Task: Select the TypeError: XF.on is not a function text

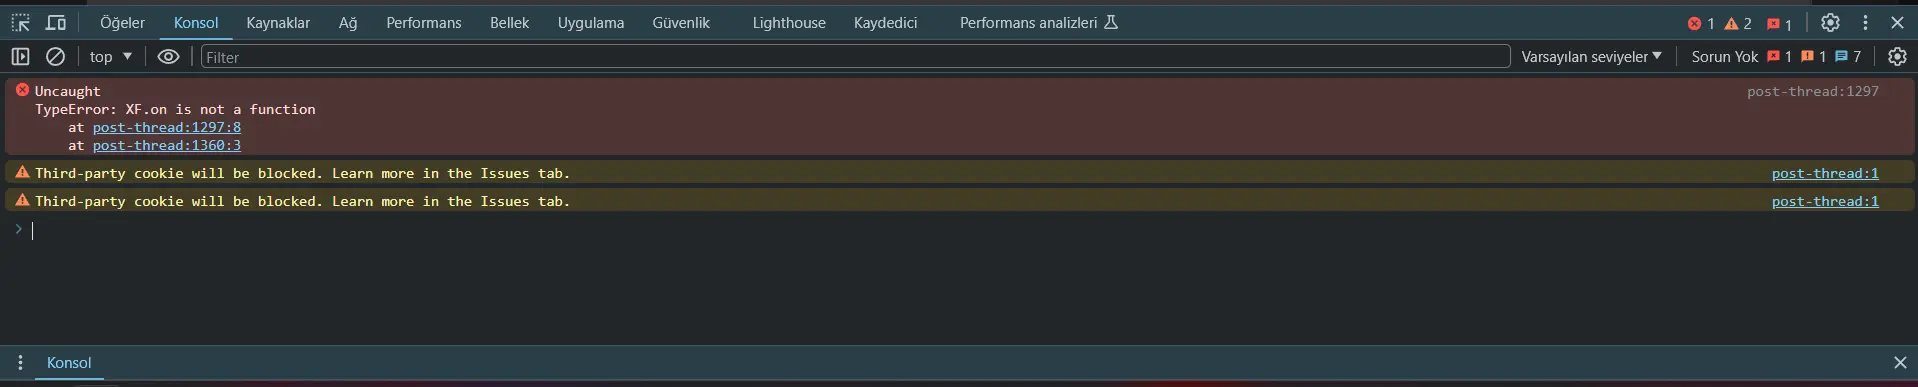Action: click(175, 109)
